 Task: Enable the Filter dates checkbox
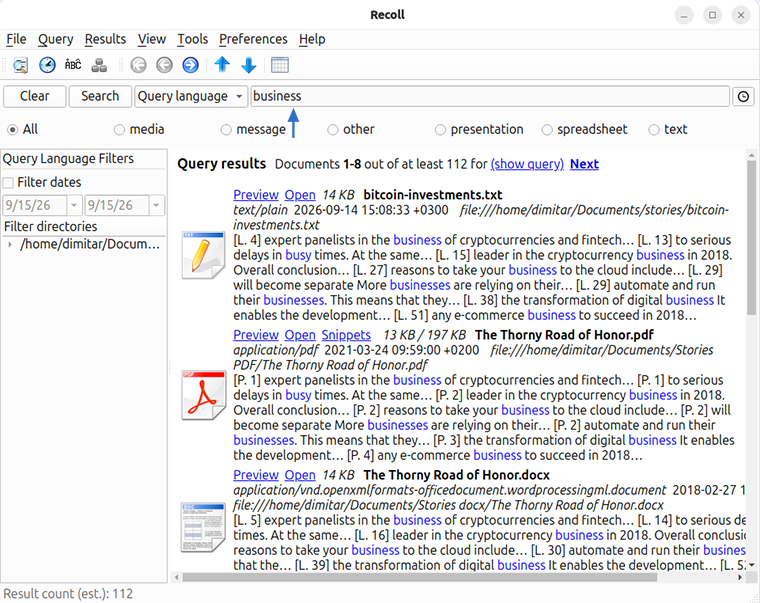tap(8, 183)
